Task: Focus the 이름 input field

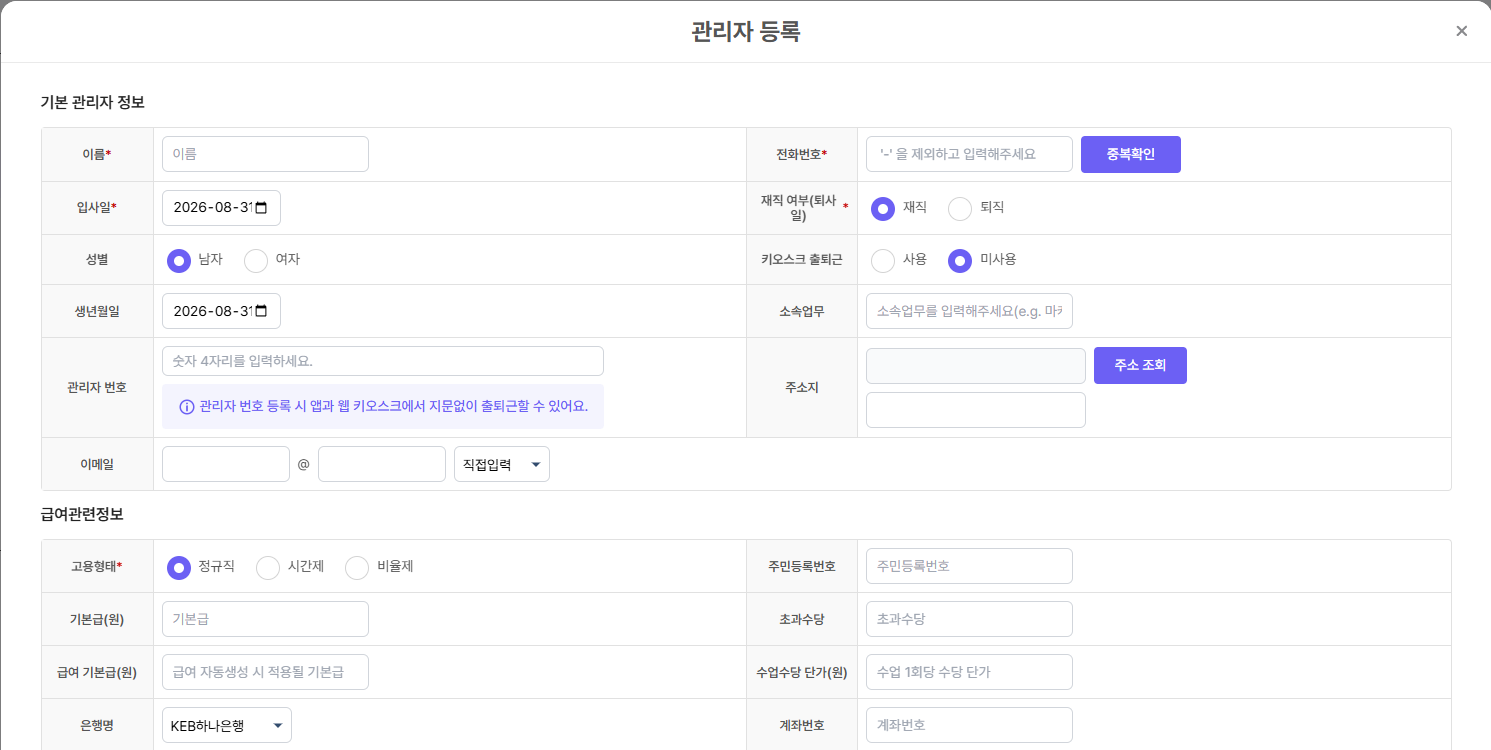Action: point(265,154)
